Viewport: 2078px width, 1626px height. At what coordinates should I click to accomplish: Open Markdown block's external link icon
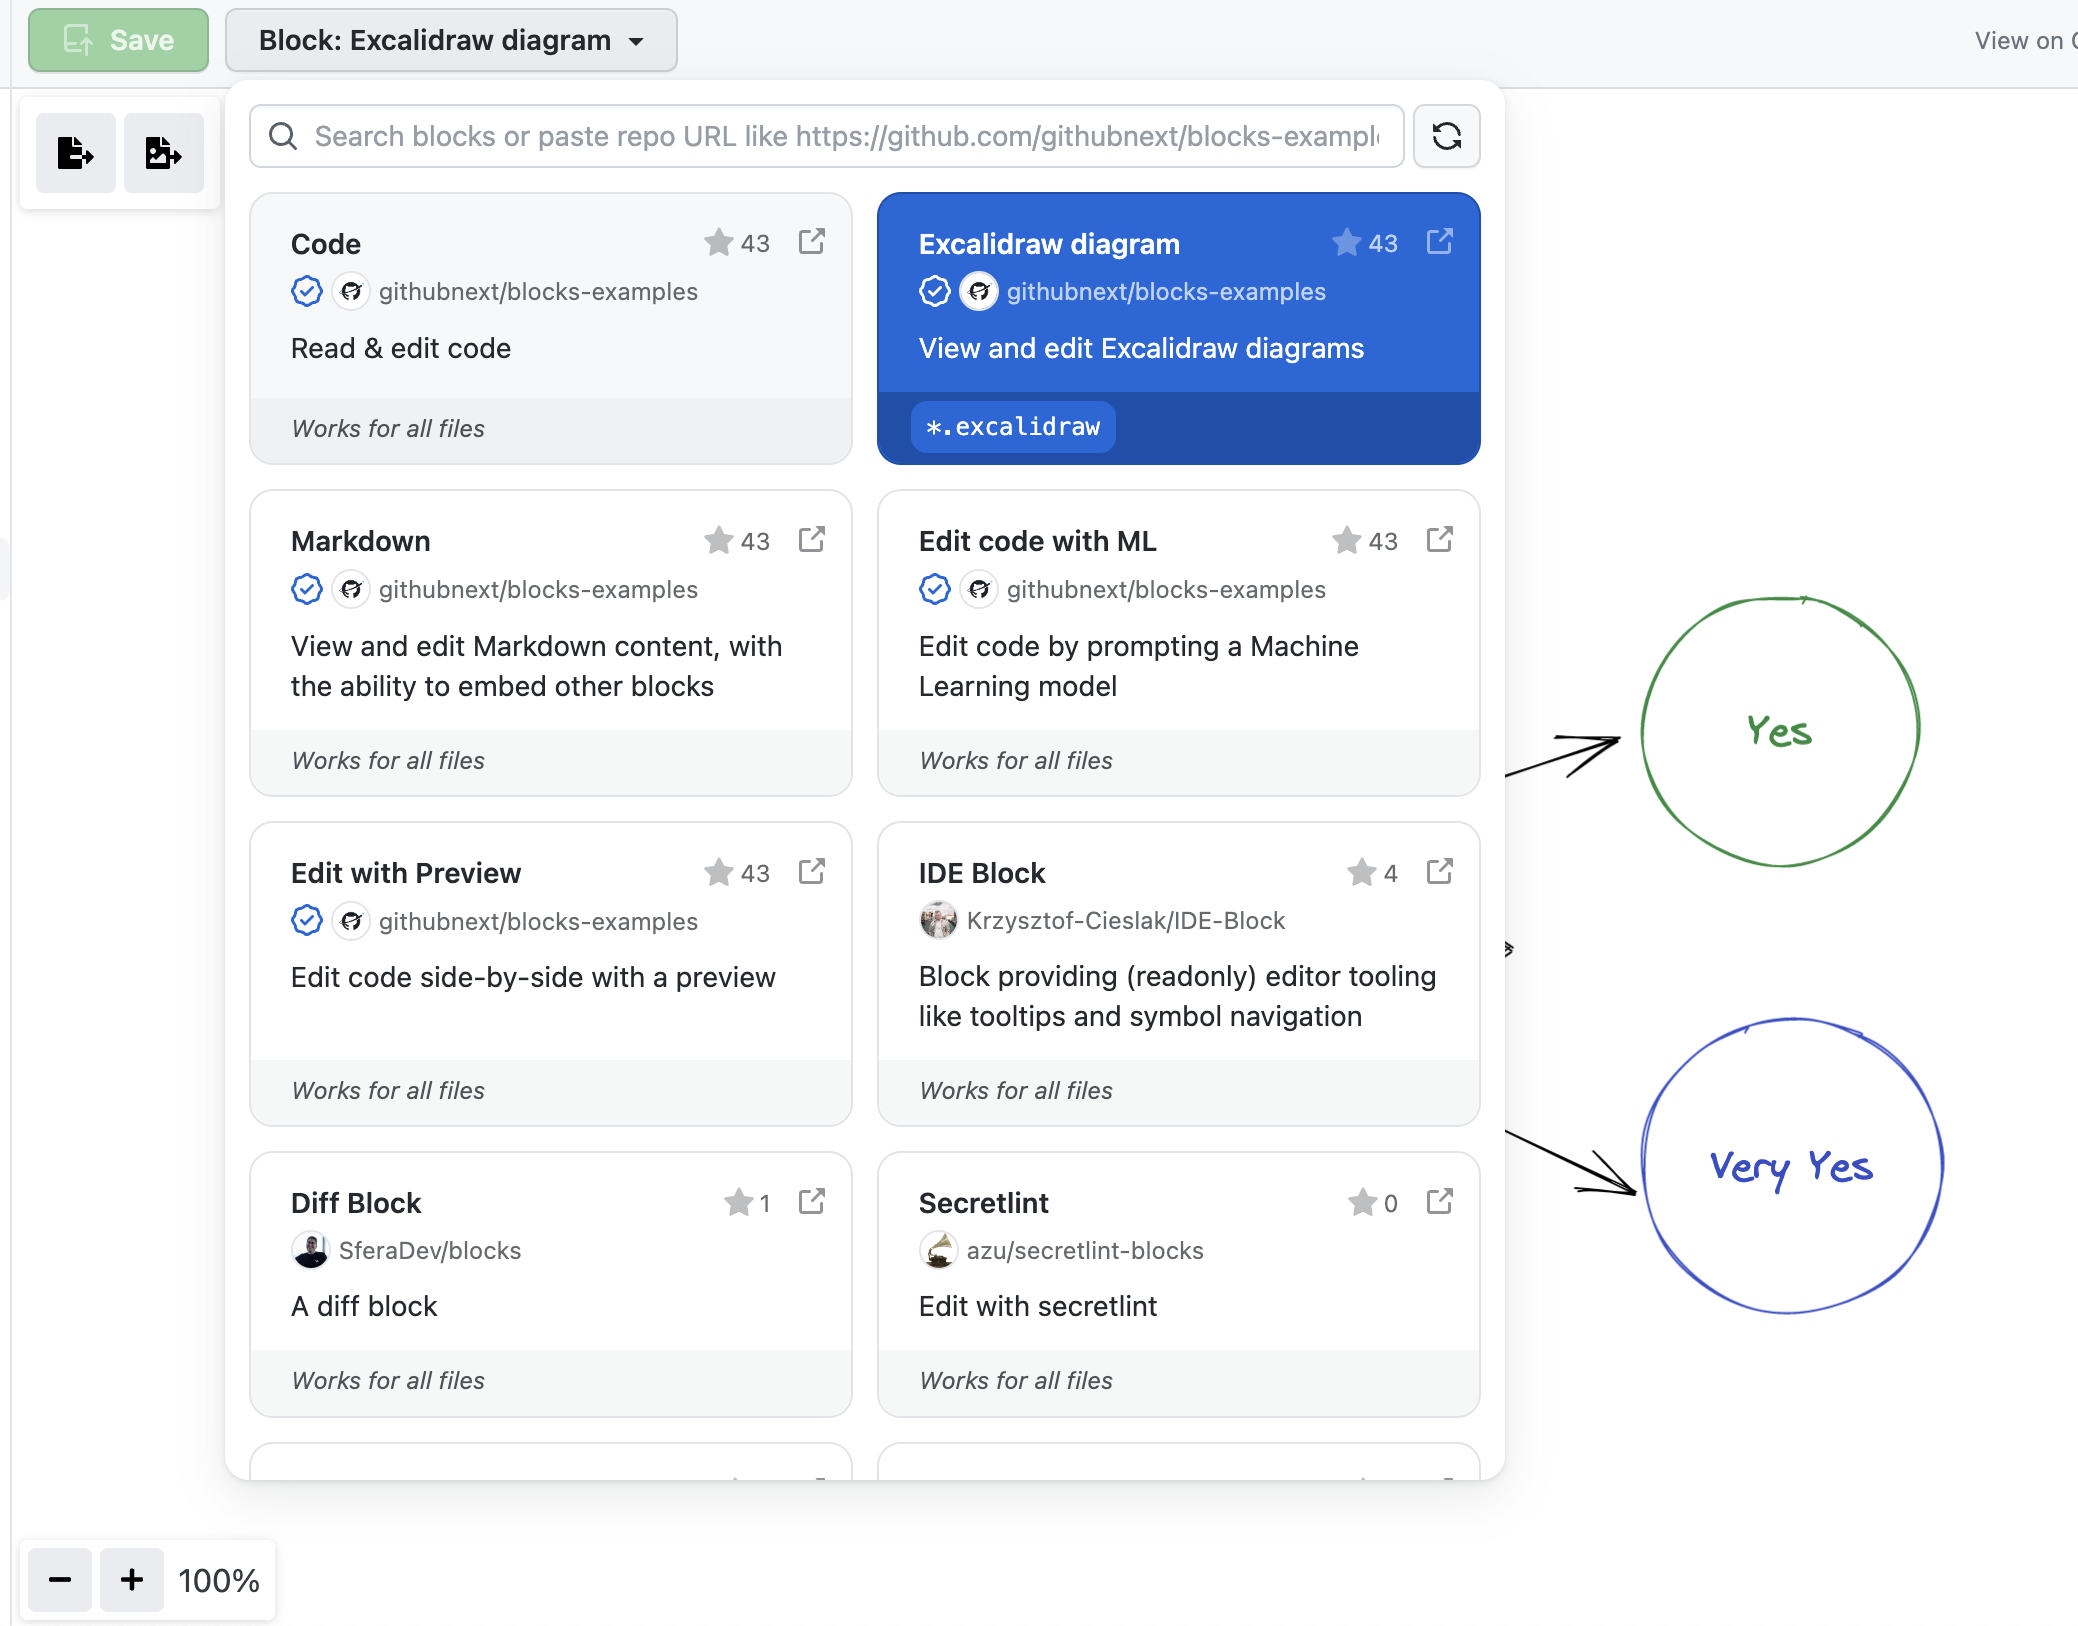(811, 540)
